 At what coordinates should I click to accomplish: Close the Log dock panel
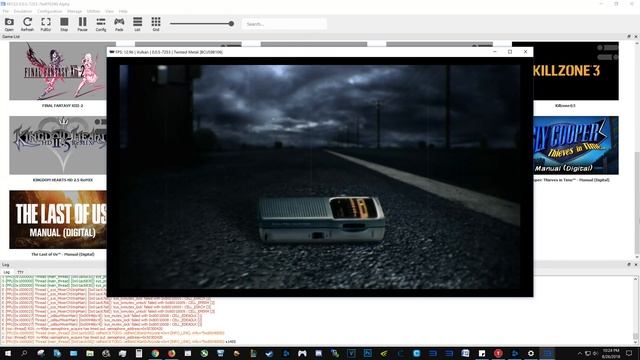[x=636, y=264]
